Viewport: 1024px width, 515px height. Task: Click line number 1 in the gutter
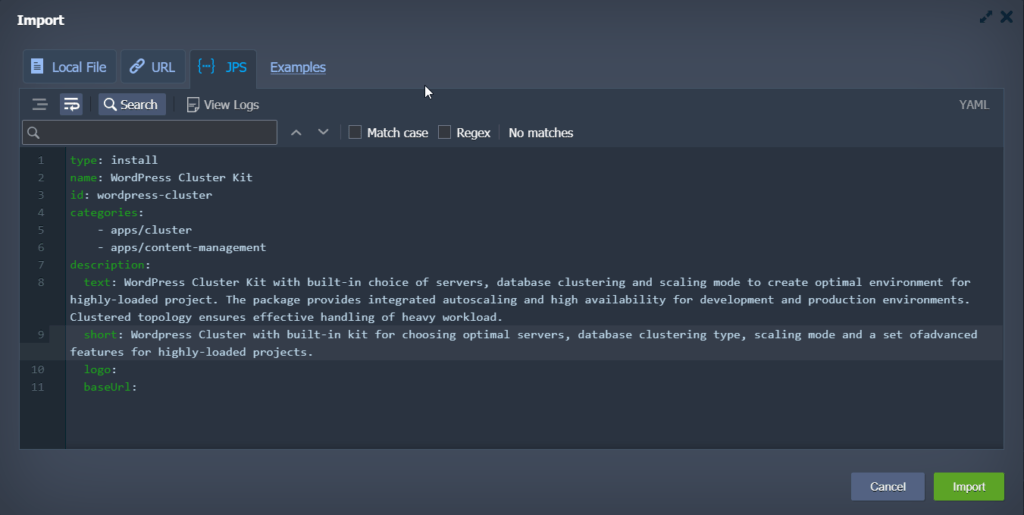click(41, 160)
